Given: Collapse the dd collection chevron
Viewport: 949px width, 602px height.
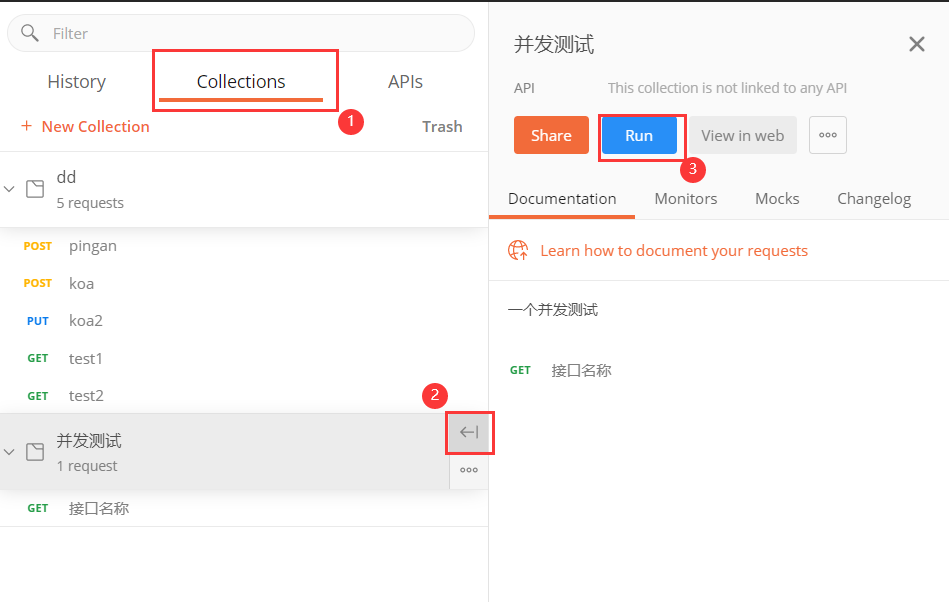Looking at the screenshot, I should pos(9,189).
